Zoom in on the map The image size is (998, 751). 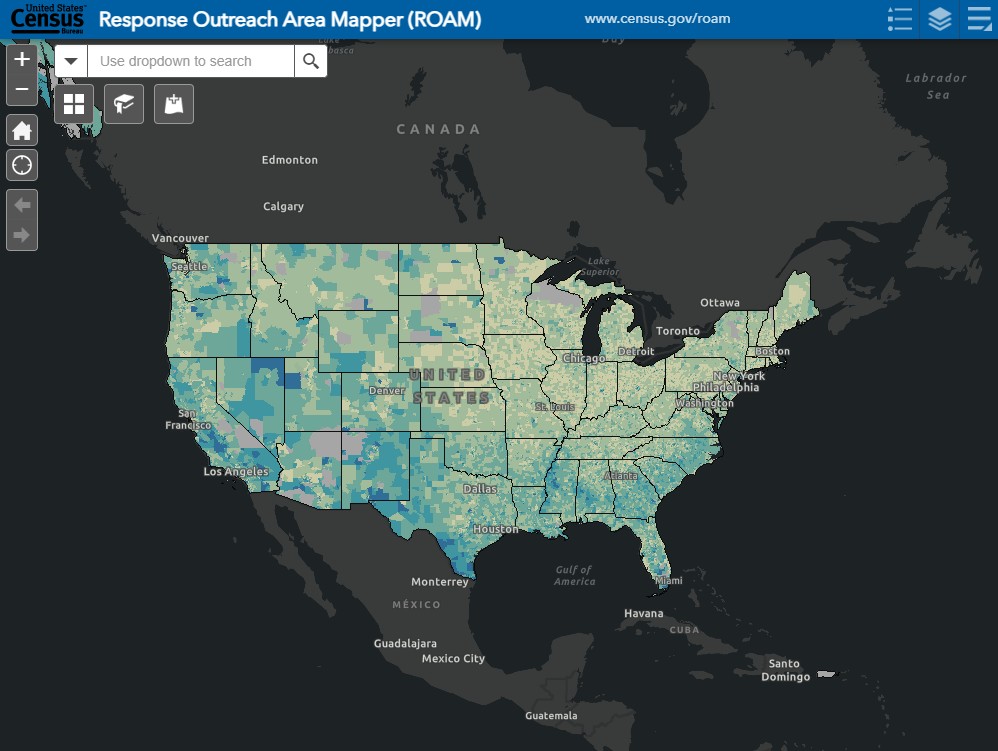(22, 60)
